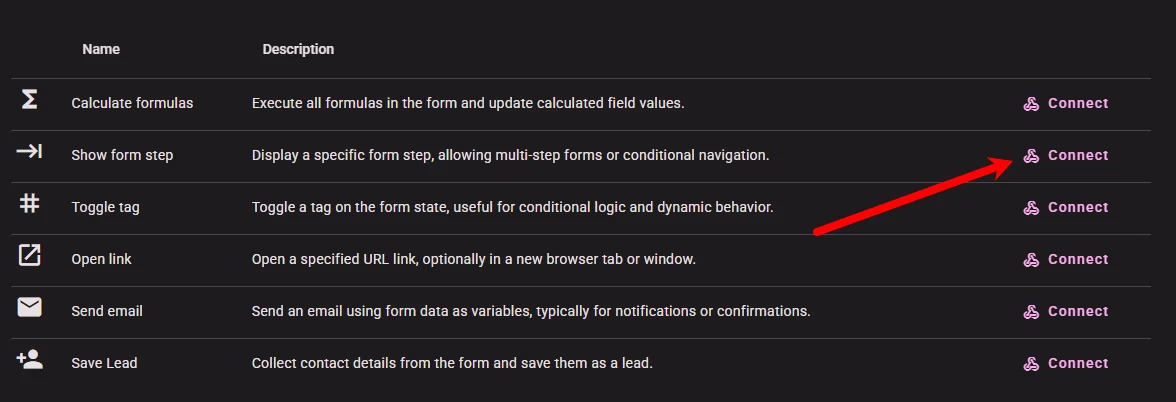Click the Toggle tag row description
This screenshot has height=402, width=1176.
click(x=512, y=207)
